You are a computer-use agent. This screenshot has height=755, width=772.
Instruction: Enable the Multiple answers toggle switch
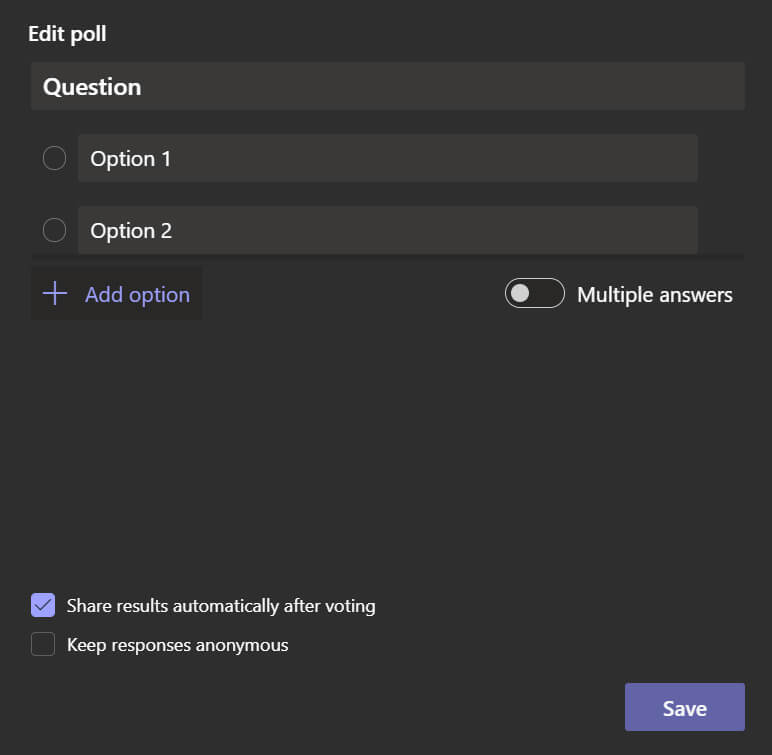(x=535, y=294)
